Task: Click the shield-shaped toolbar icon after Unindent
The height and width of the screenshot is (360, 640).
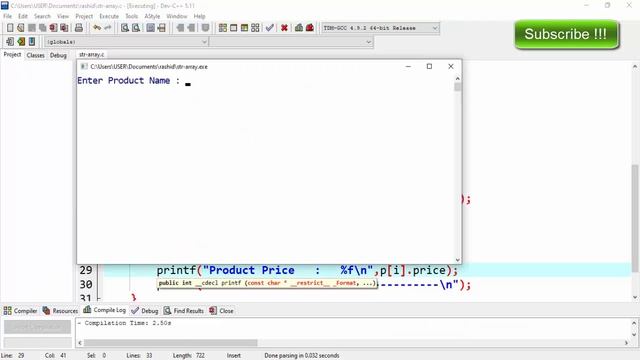Action: (x=205, y=28)
